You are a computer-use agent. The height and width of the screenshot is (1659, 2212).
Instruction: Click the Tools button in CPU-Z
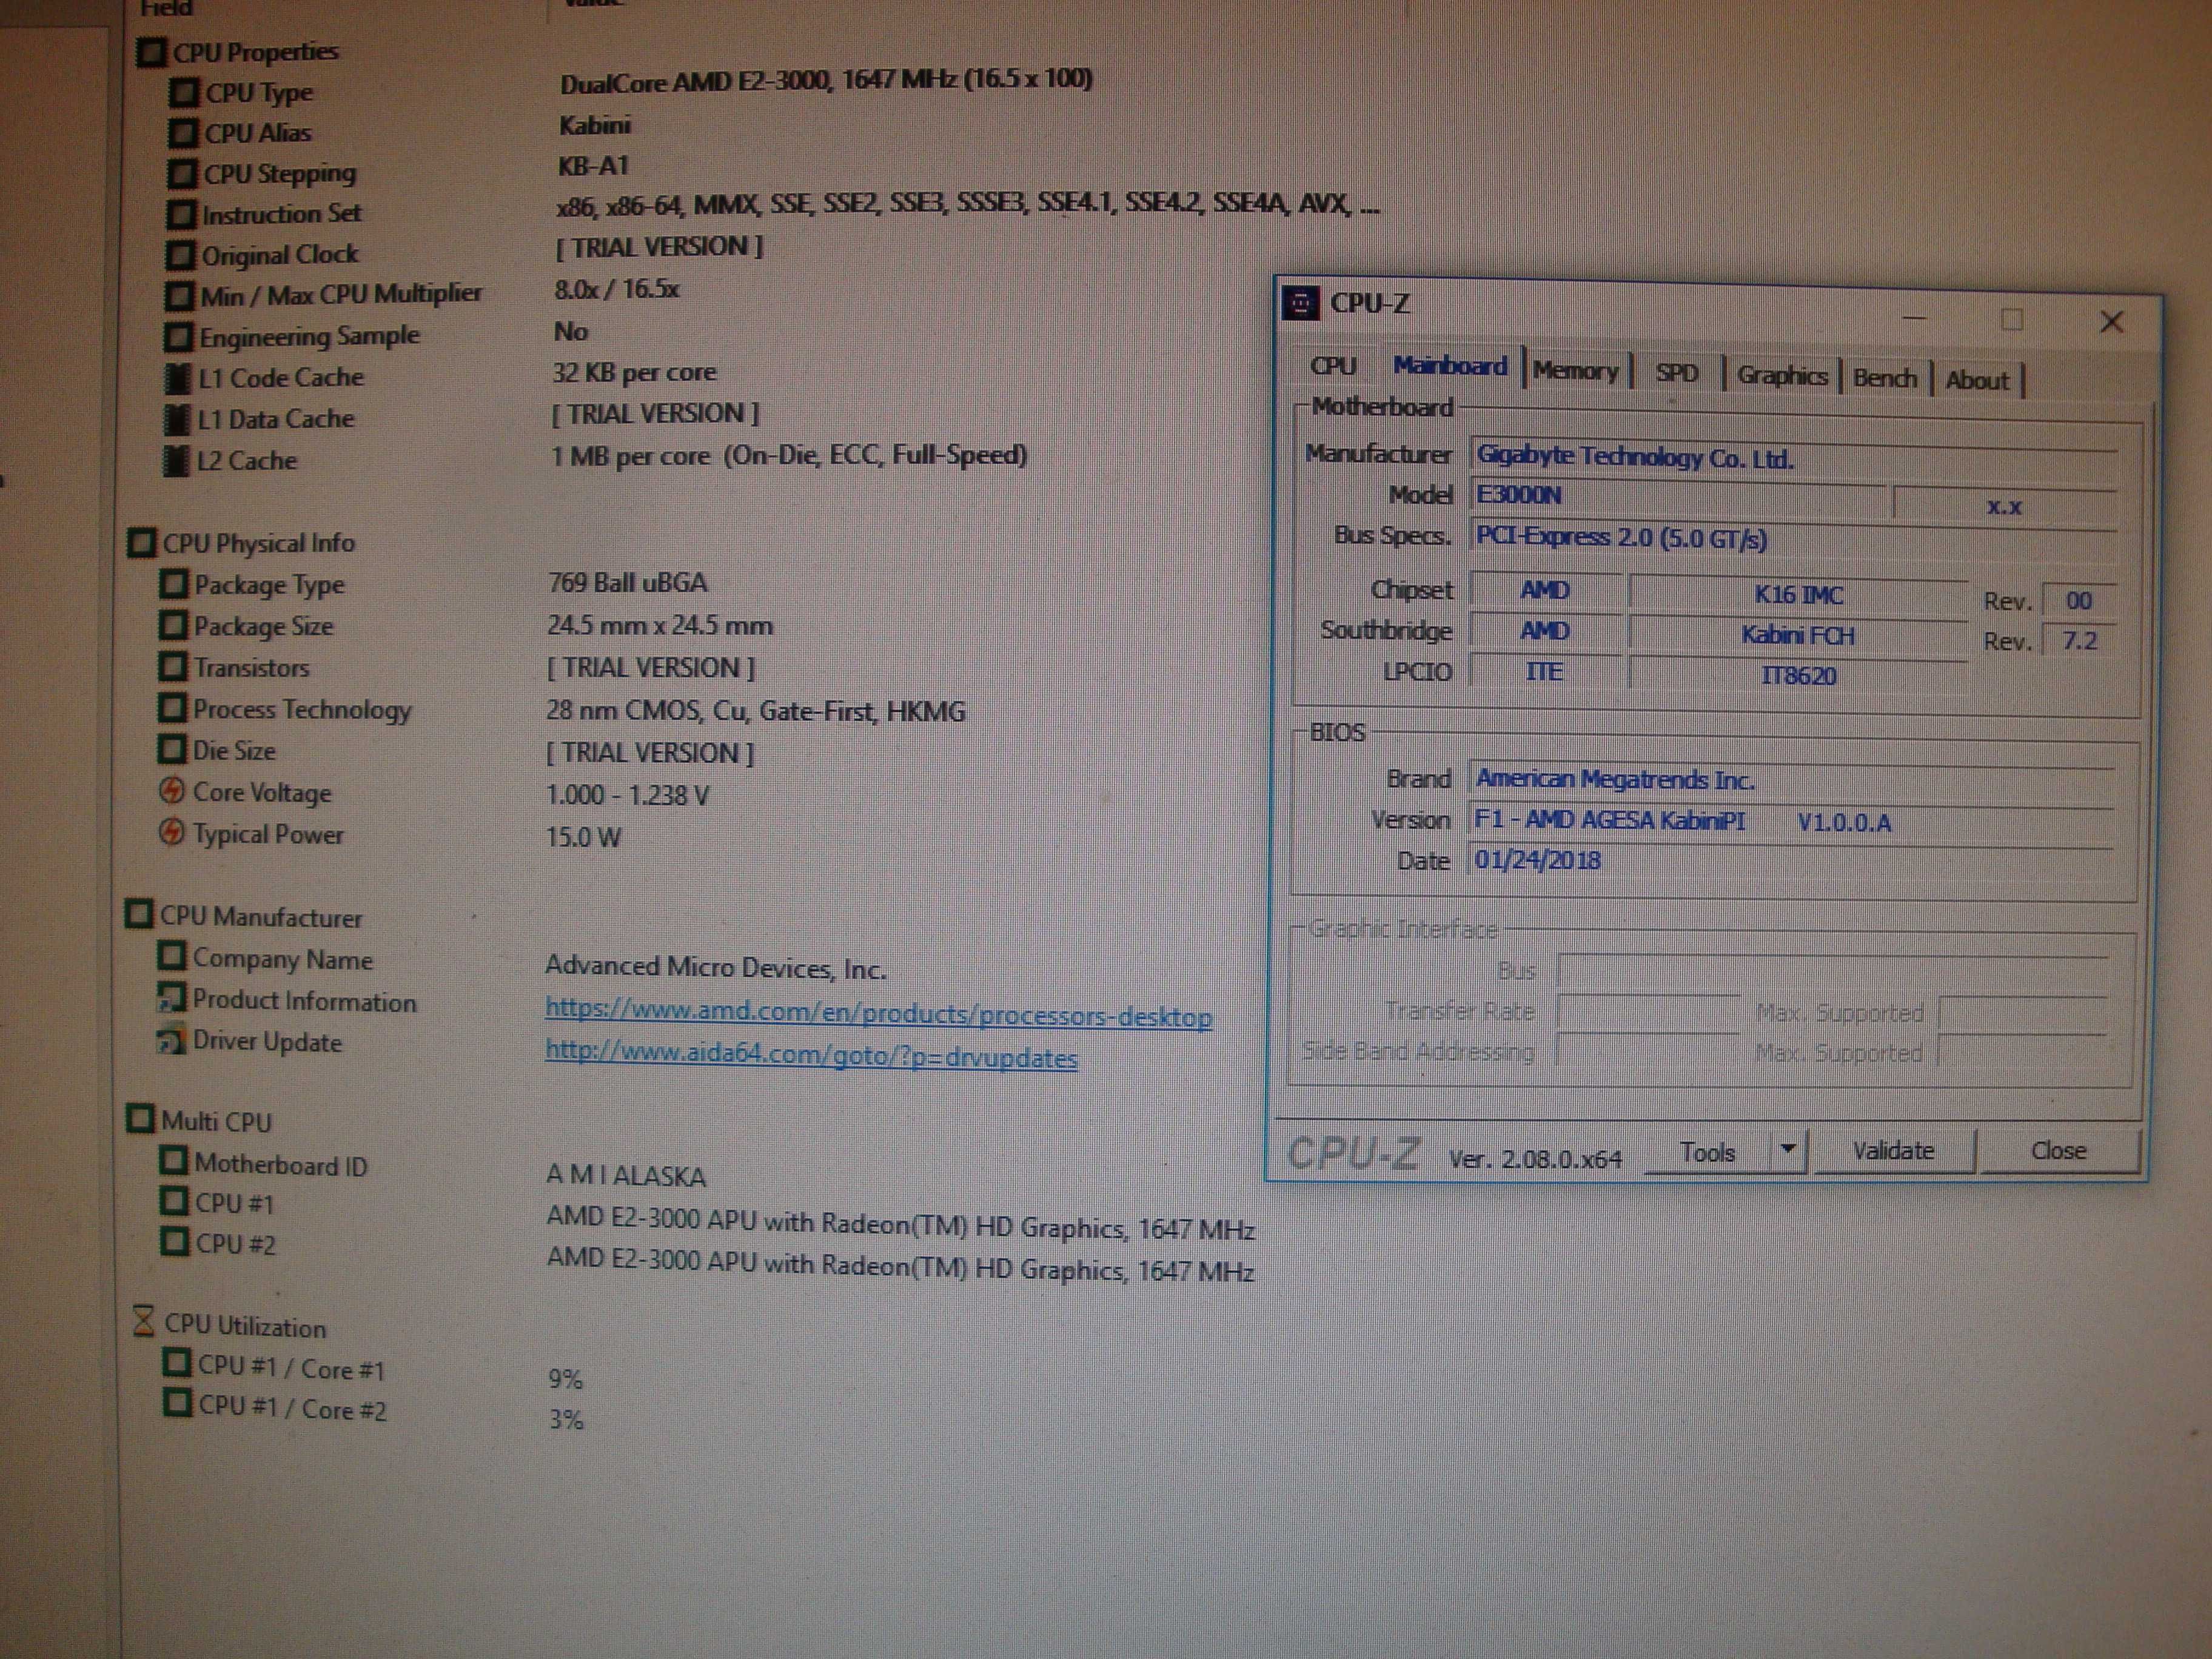point(1708,1153)
